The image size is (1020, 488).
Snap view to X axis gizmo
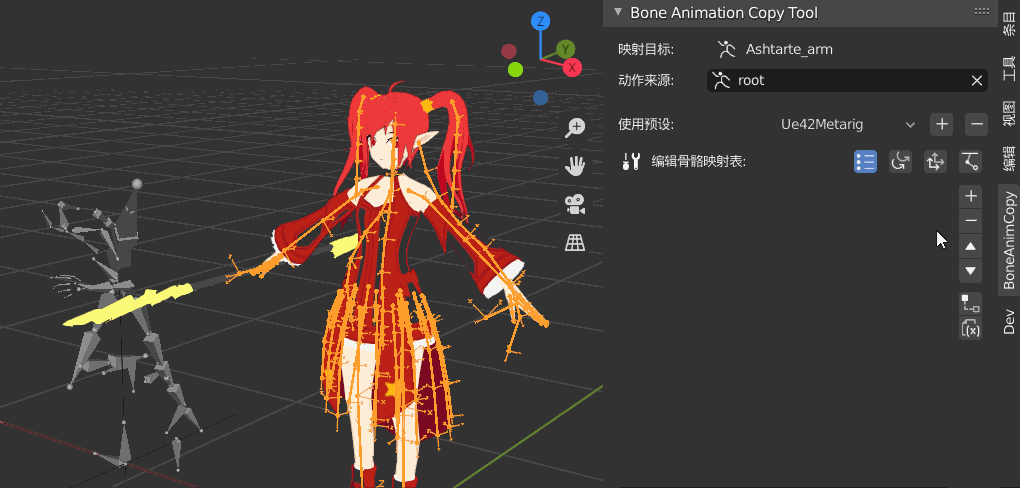click(x=572, y=67)
